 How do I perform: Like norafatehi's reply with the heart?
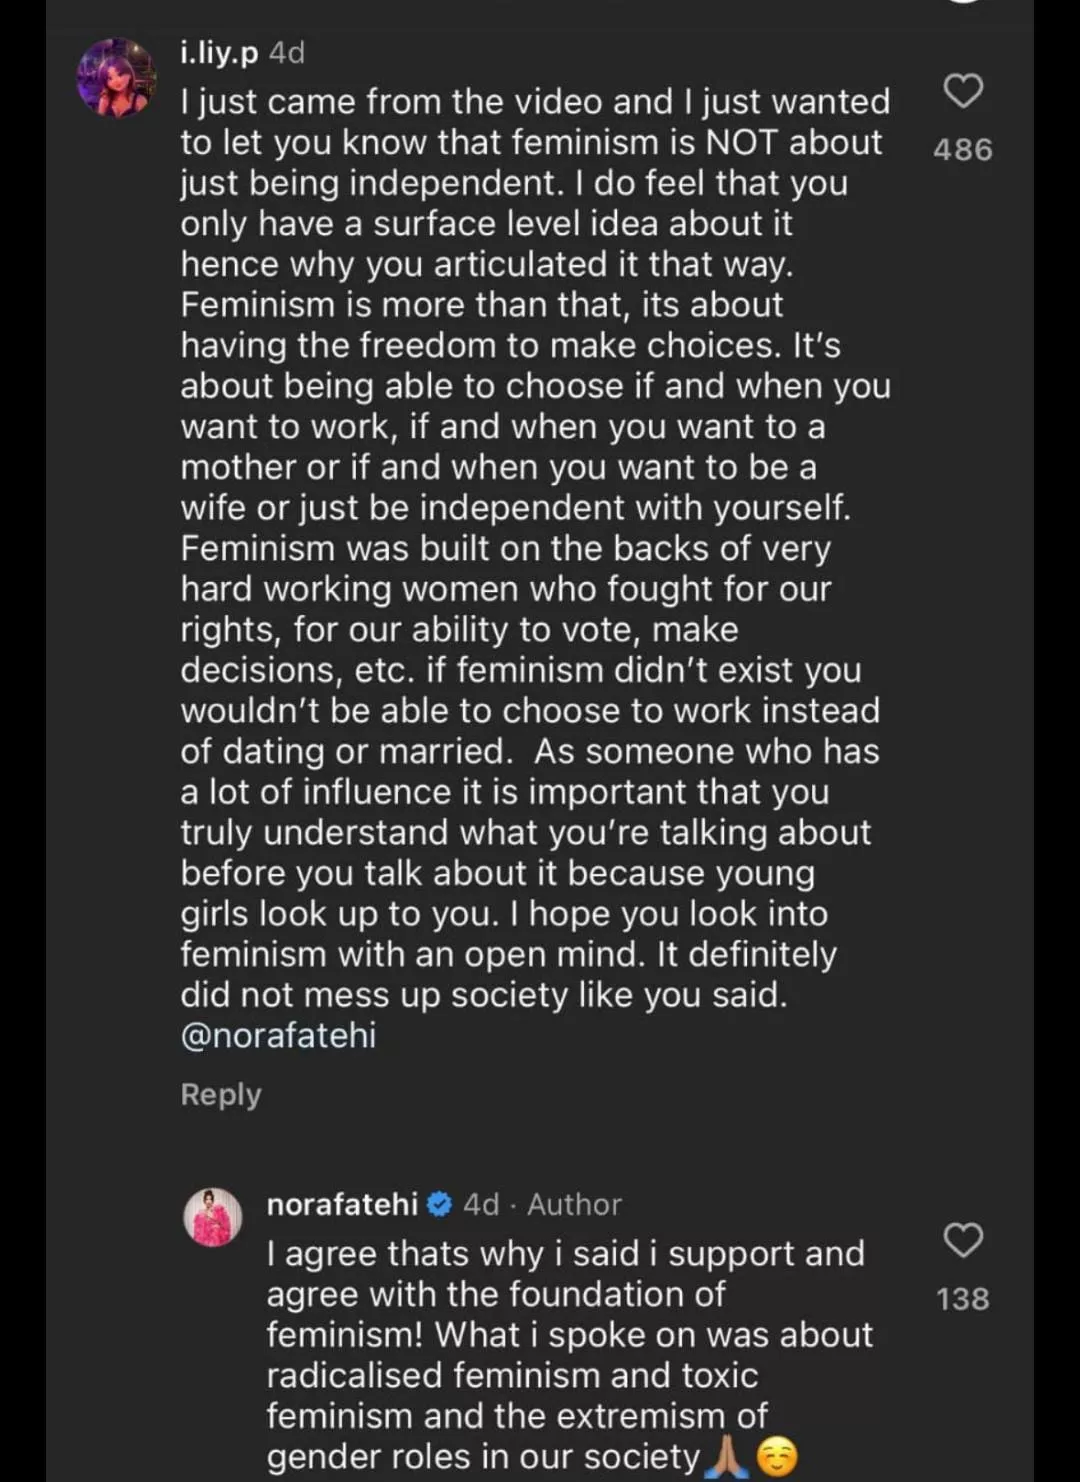[x=963, y=1240]
